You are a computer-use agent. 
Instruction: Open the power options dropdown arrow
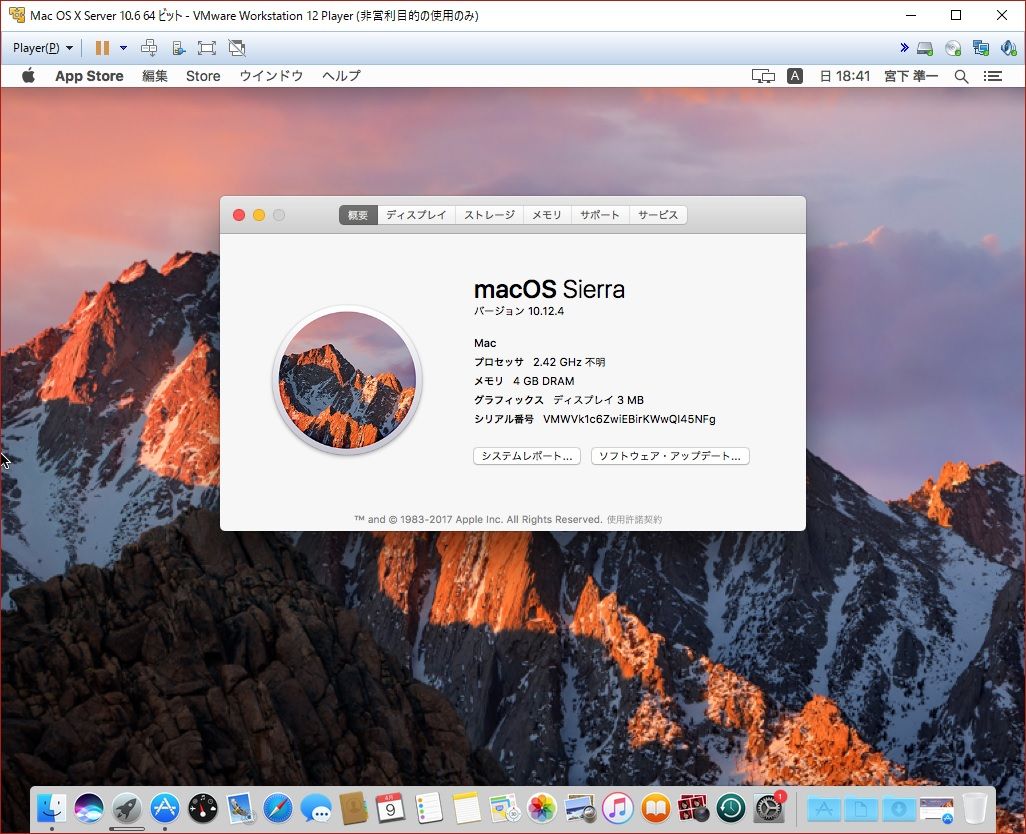[124, 48]
